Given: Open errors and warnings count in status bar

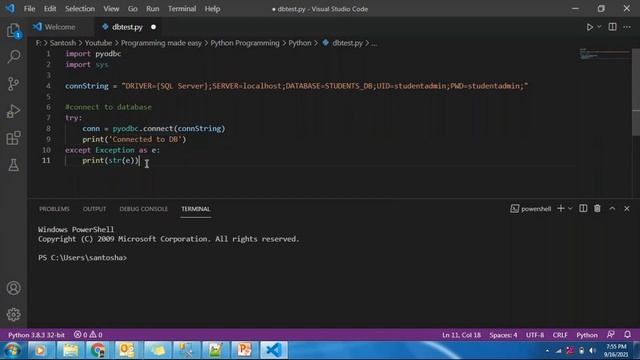Looking at the screenshot, I should 88,335.
